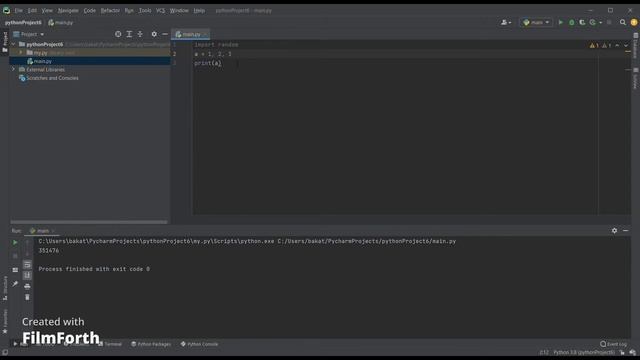
Task: Open the user account dropdown in the toolbar
Action: [x=506, y=22]
